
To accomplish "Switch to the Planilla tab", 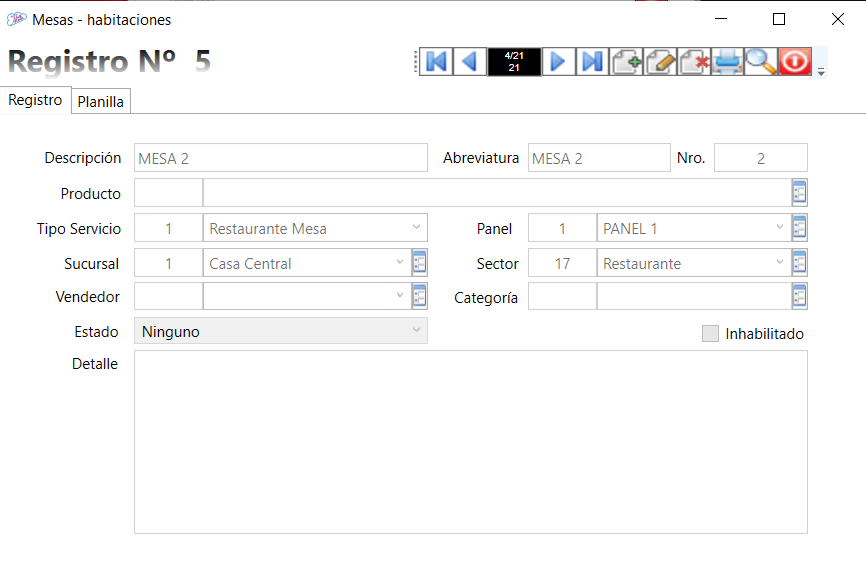I will pyautogui.click(x=101, y=101).
